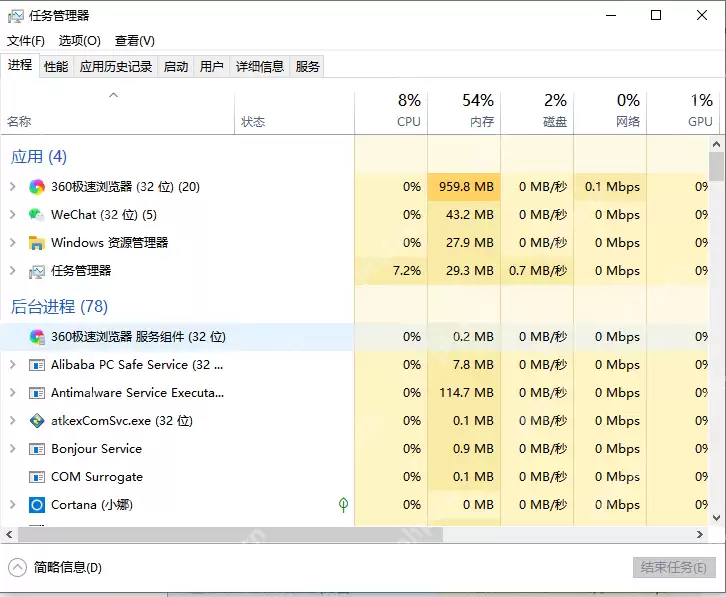Screen dimensions: 726x597
Task: Select the 43.2 MB memory cell
Action: (x=464, y=214)
